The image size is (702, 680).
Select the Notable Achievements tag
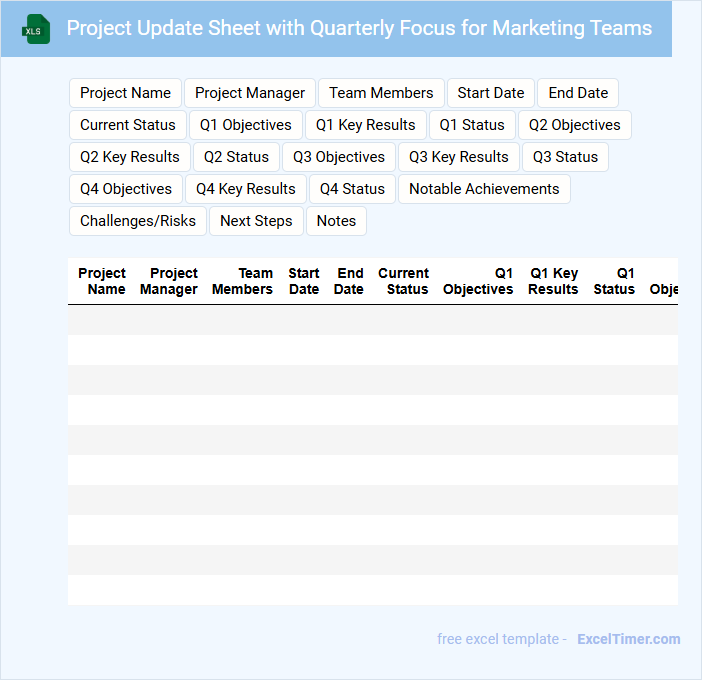[484, 189]
